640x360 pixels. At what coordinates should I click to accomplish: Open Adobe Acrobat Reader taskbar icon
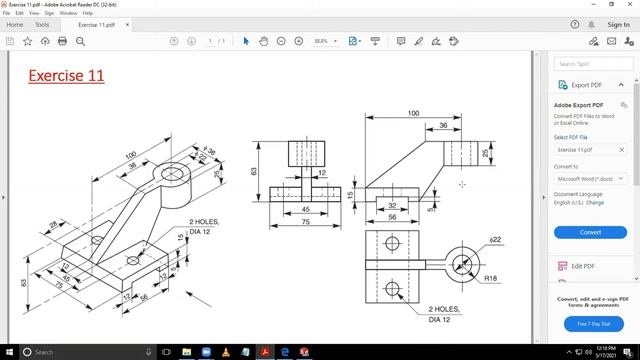pyautogui.click(x=265, y=352)
